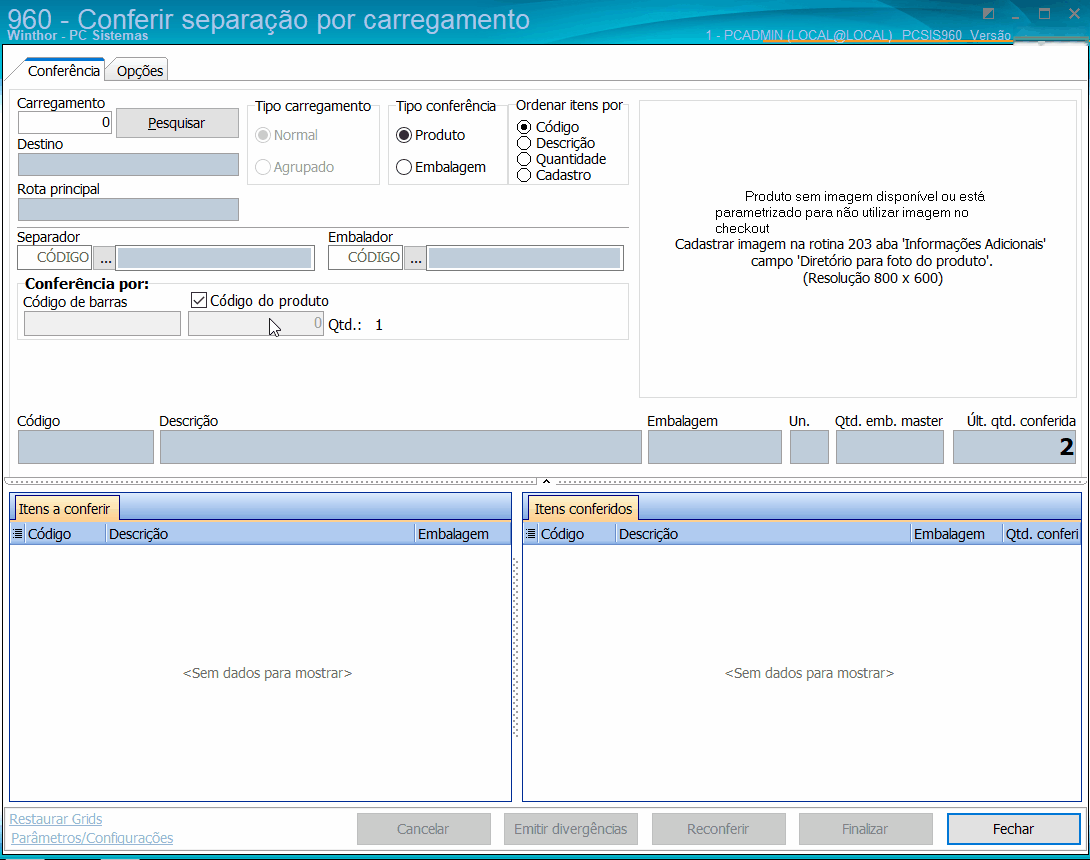Sort Itens a conferir by Código column
The height and width of the screenshot is (860, 1090).
point(65,534)
